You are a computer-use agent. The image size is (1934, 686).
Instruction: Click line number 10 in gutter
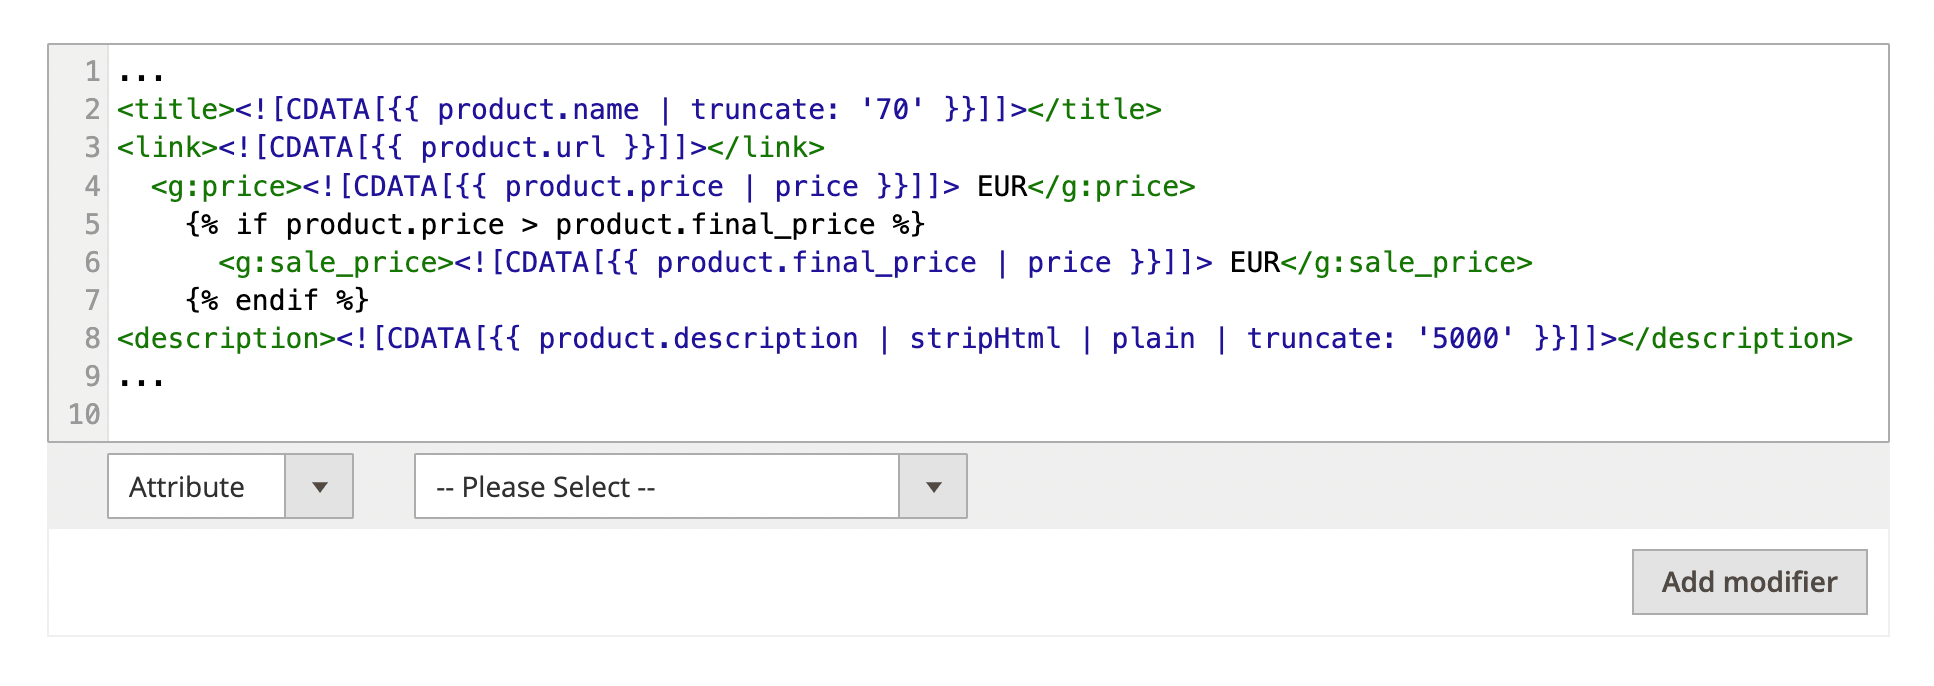[84, 414]
